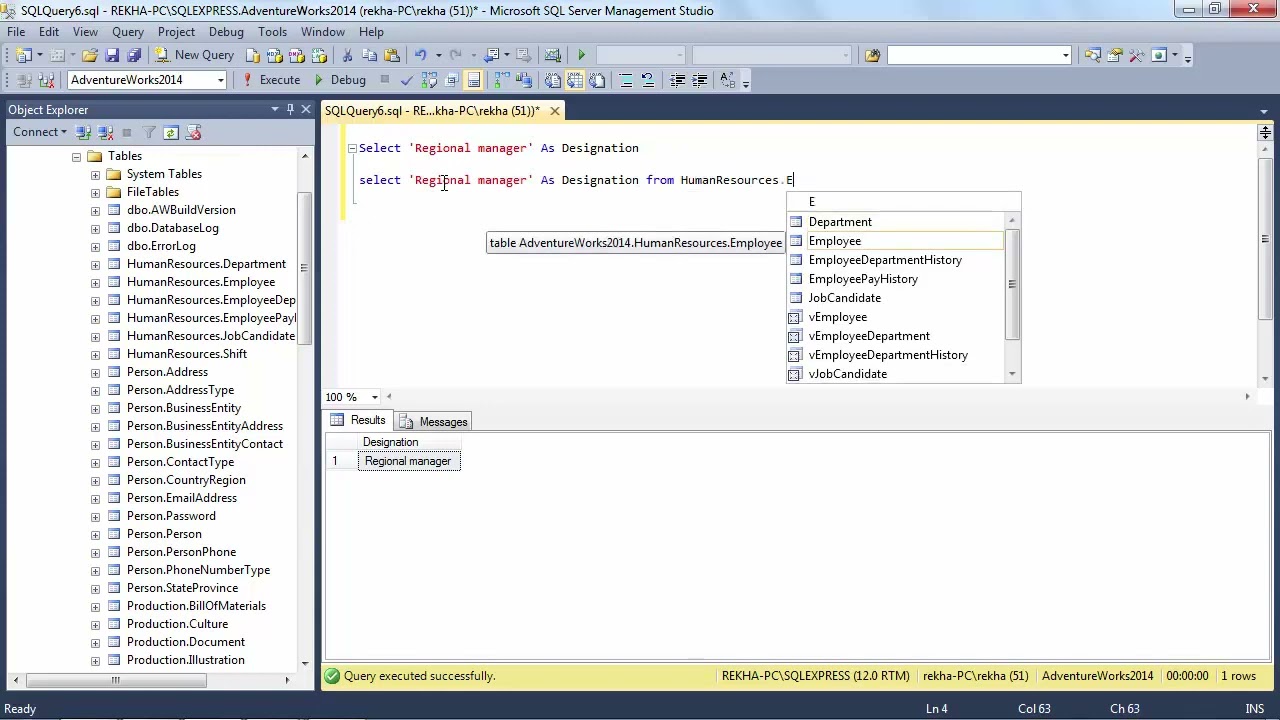
Task: Toggle Object Explorer auto-hide pin
Action: tap(290, 109)
